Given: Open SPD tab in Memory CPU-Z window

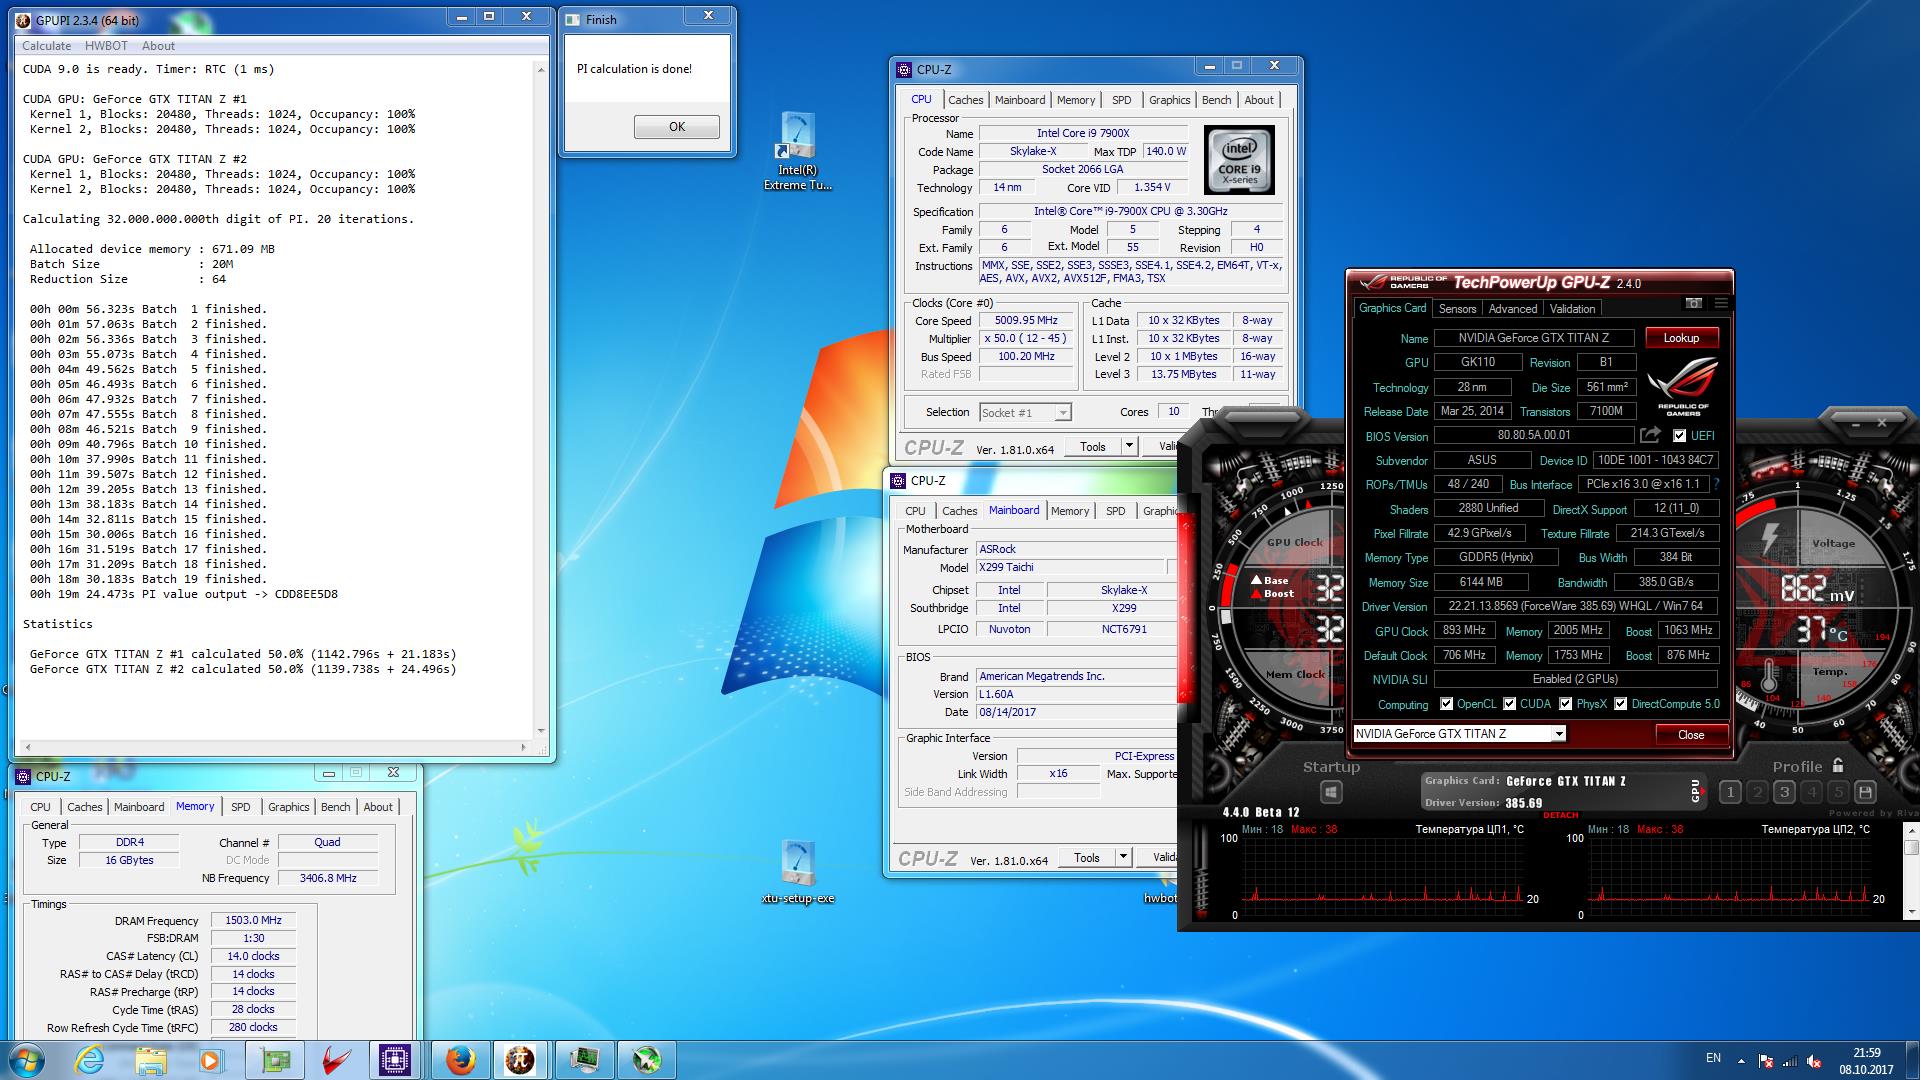Looking at the screenshot, I should pyautogui.click(x=241, y=807).
